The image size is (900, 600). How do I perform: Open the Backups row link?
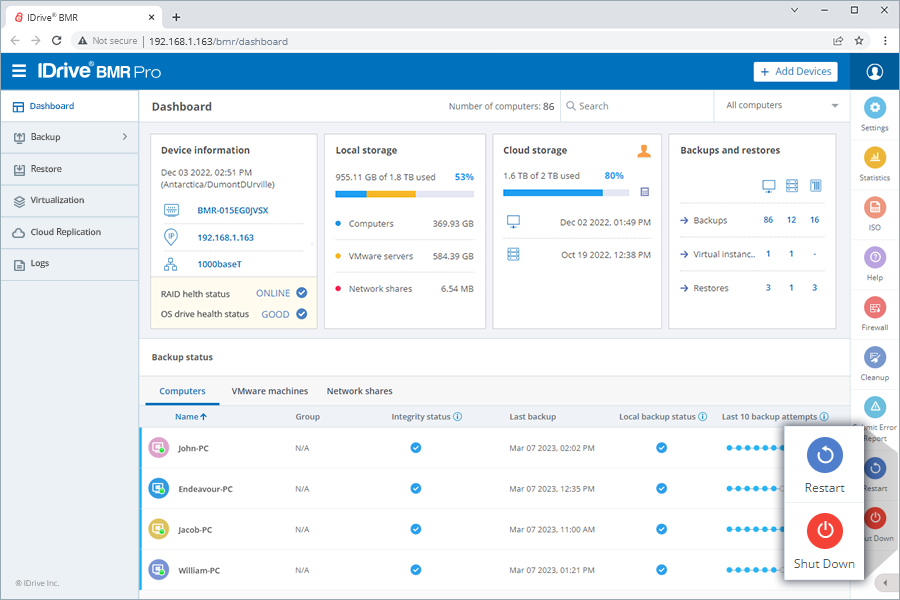709,220
